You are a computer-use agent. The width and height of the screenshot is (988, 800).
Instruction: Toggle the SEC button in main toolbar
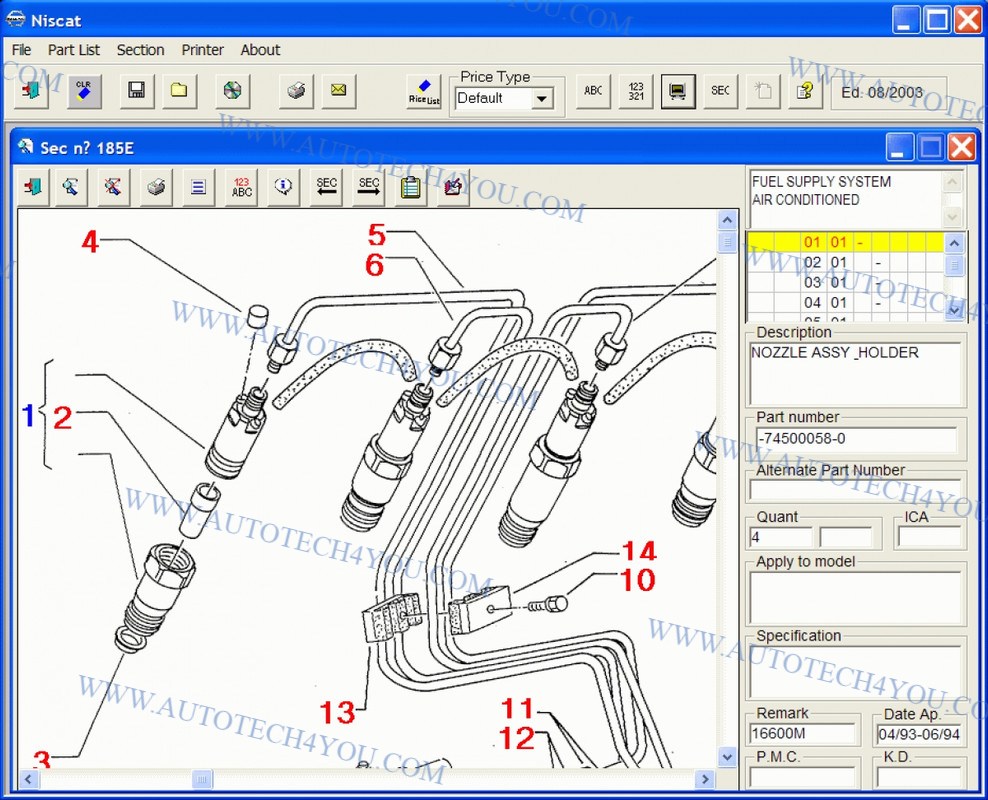[720, 91]
